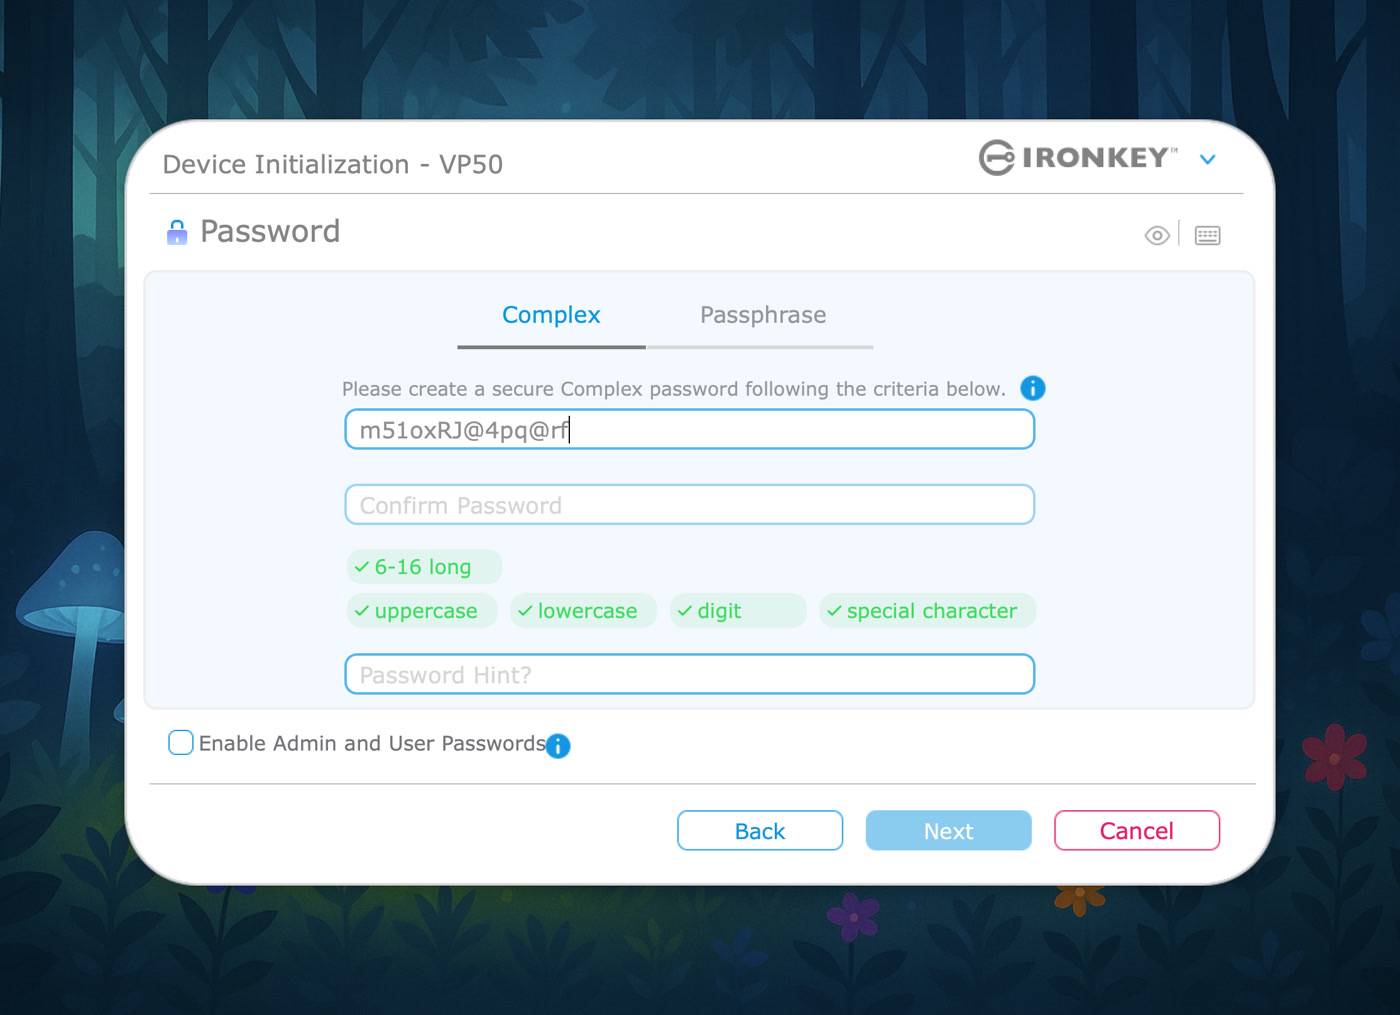1400x1015 pixels.
Task: Open info icon beside password criteria text
Action: 1033,388
